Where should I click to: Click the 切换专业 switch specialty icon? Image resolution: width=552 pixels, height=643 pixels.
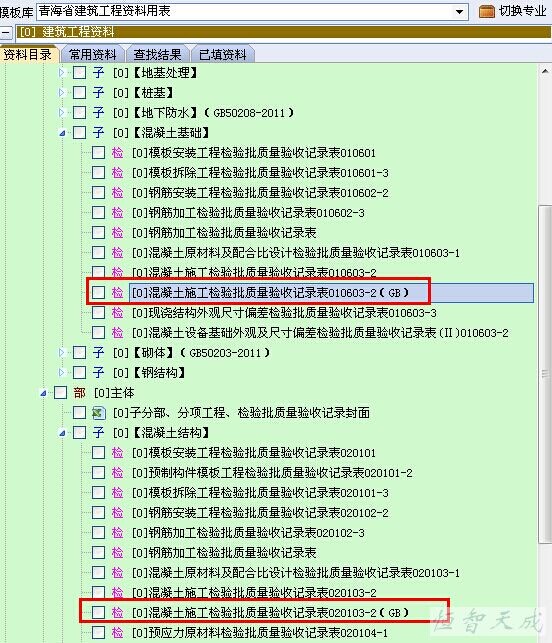pos(486,11)
